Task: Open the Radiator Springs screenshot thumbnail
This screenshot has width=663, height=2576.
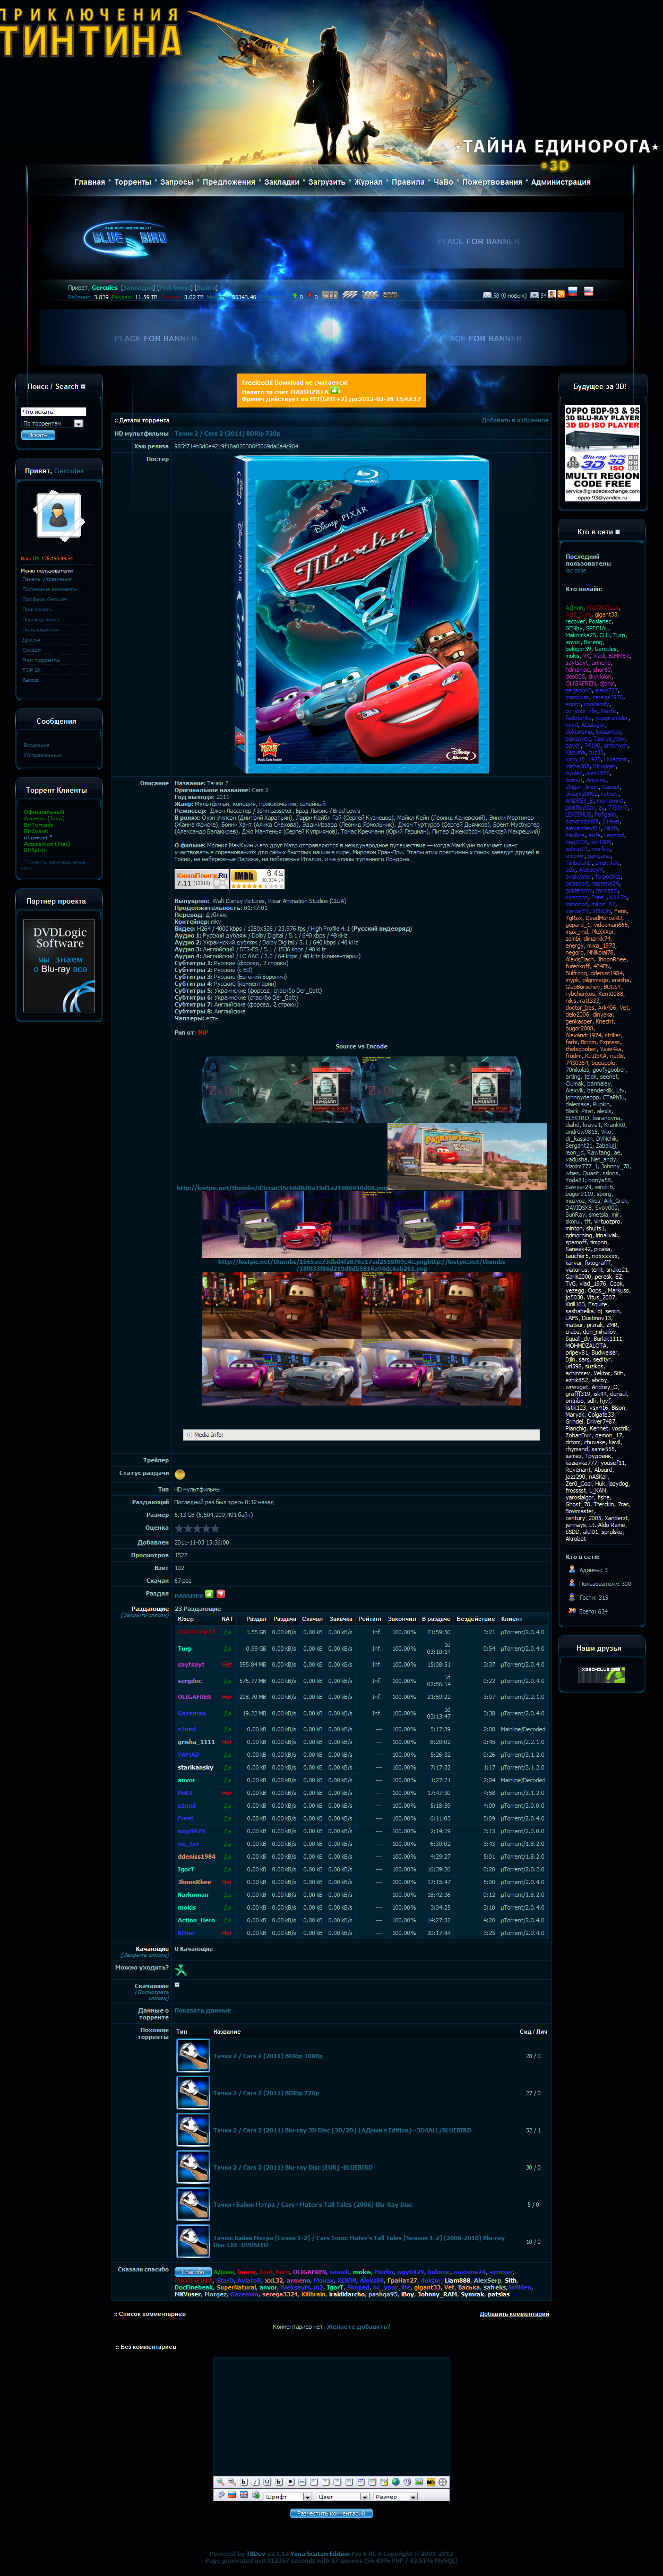Action: (467, 1156)
